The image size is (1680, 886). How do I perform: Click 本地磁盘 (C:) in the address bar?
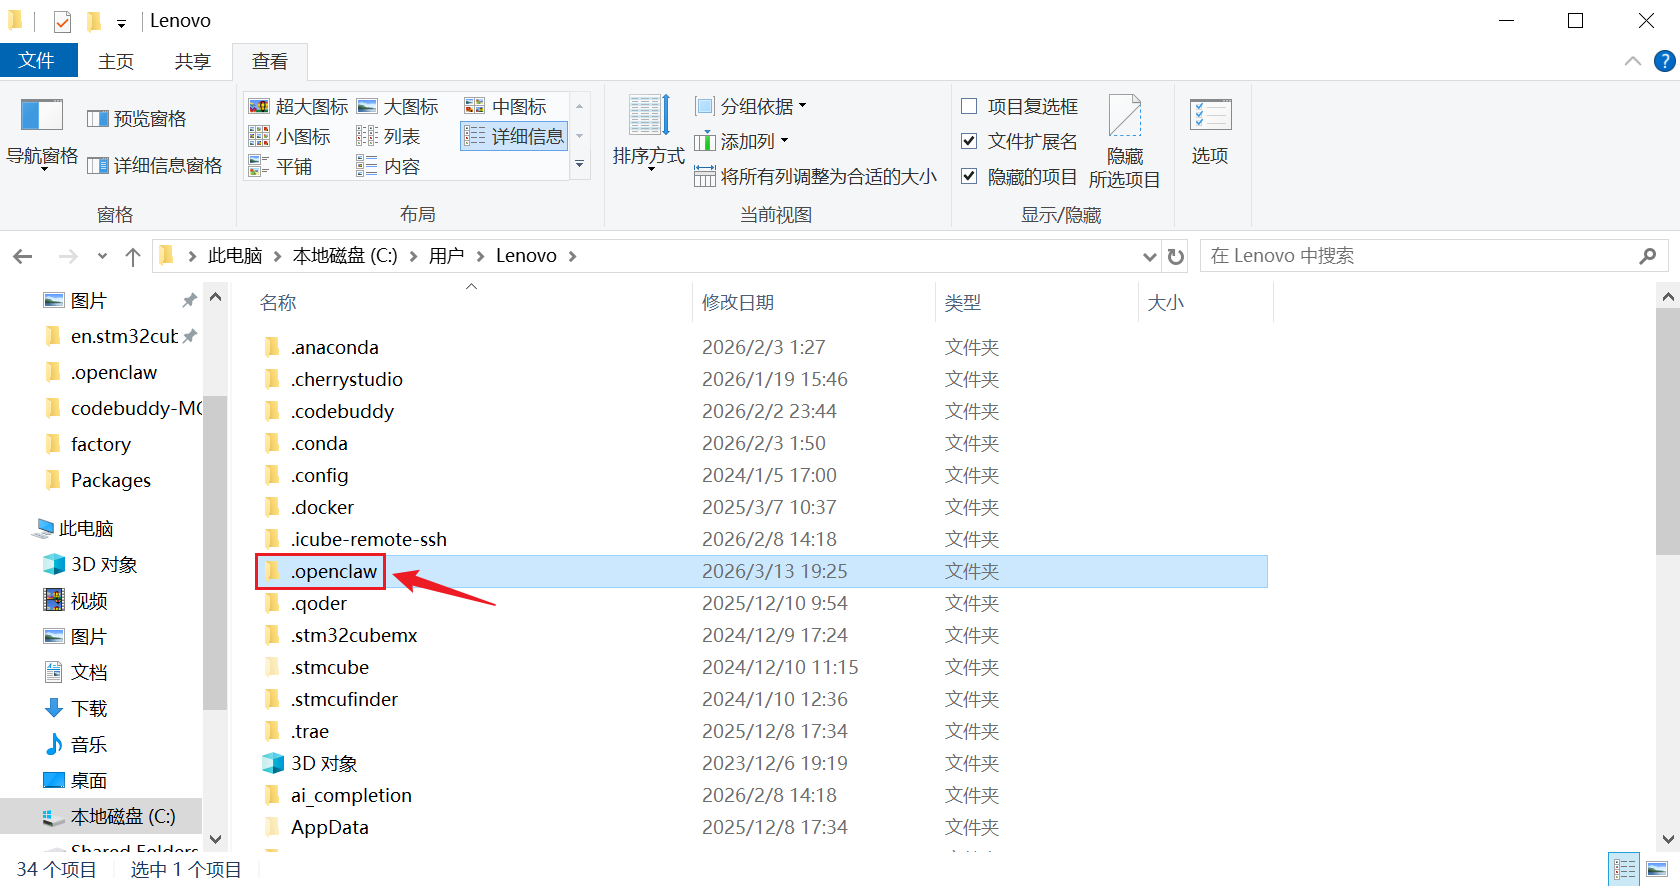[x=345, y=256]
